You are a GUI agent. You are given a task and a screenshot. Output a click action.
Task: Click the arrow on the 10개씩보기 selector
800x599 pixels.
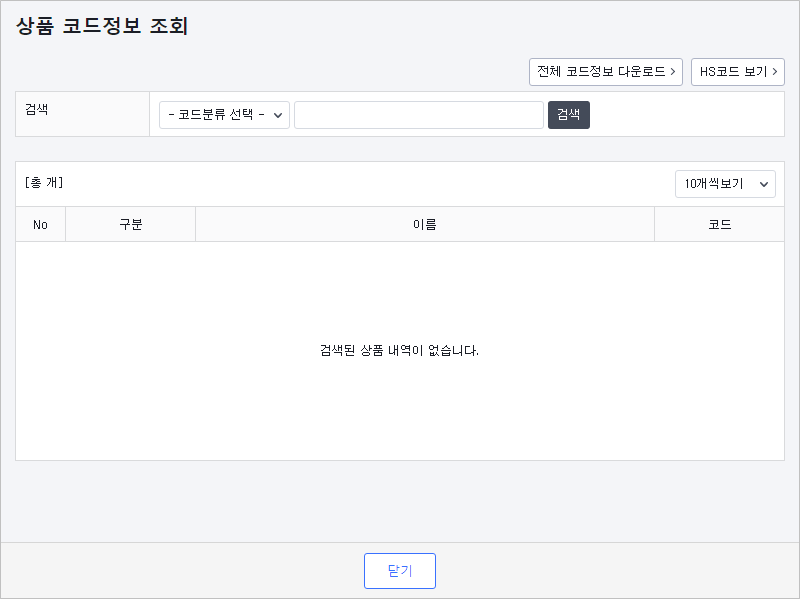coord(764,185)
